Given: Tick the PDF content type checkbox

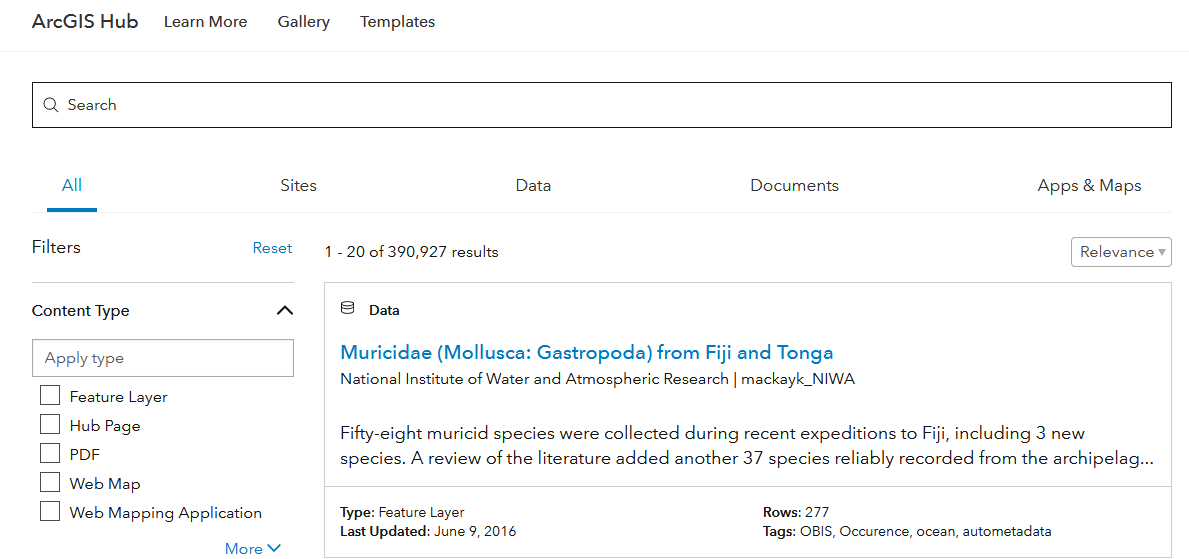Looking at the screenshot, I should (x=50, y=454).
